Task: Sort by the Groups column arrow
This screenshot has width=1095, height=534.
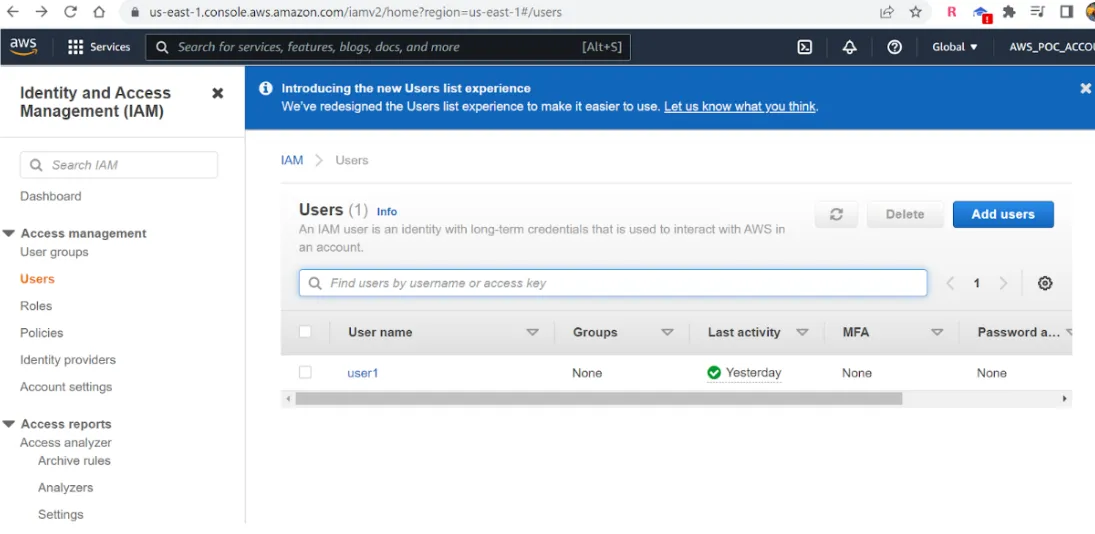Action: [667, 332]
